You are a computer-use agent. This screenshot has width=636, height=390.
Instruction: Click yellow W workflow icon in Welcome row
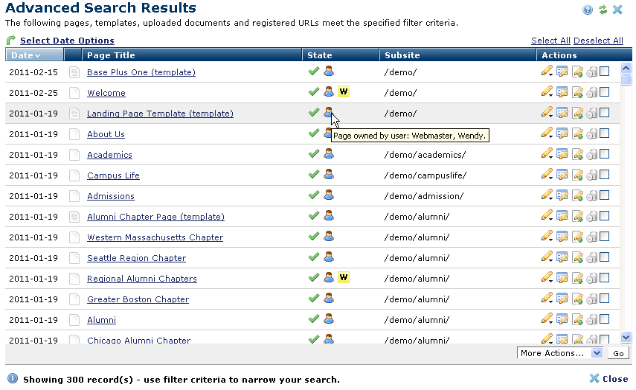(344, 92)
